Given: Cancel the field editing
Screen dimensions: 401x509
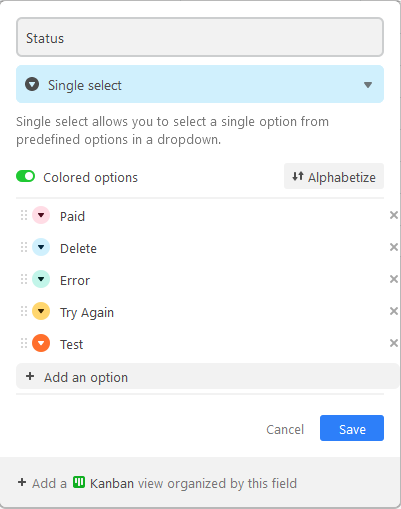Looking at the screenshot, I should 285,429.
